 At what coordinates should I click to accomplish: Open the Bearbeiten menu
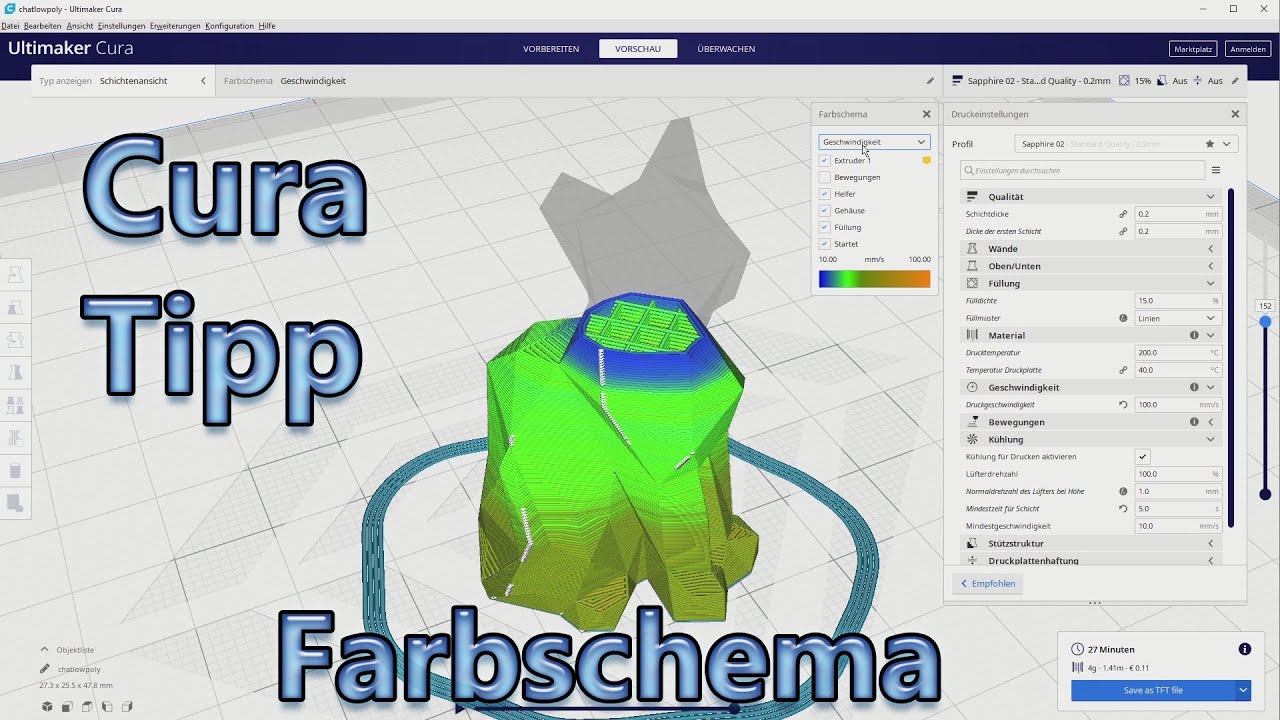(42, 25)
